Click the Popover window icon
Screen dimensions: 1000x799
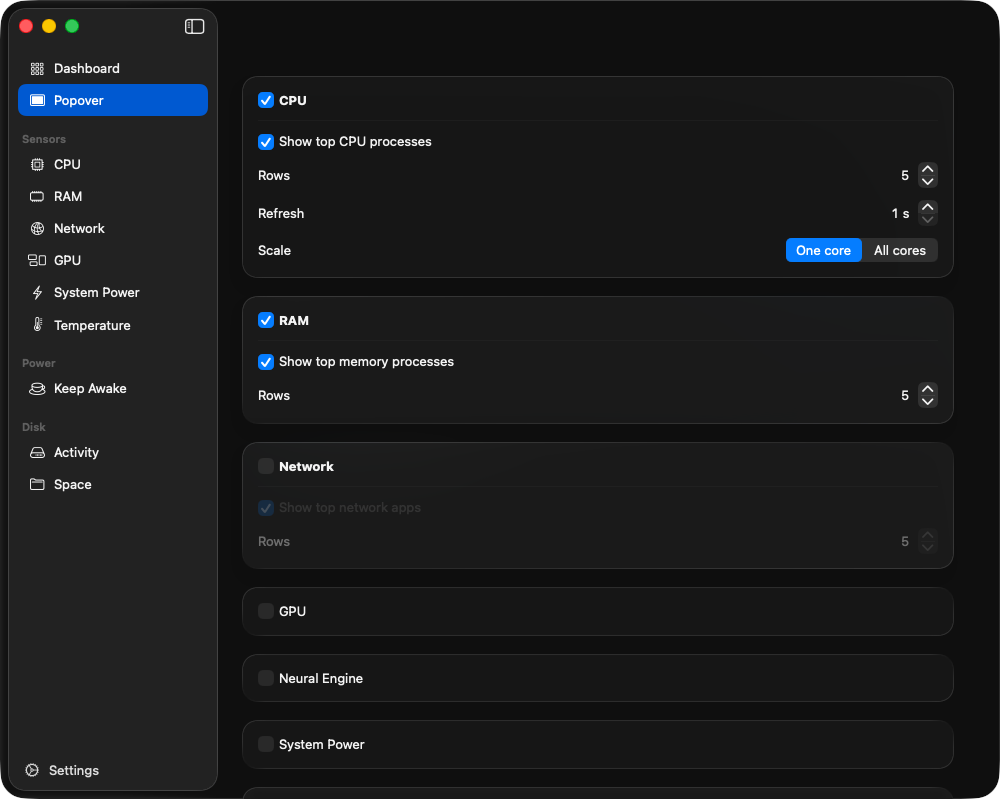38,100
